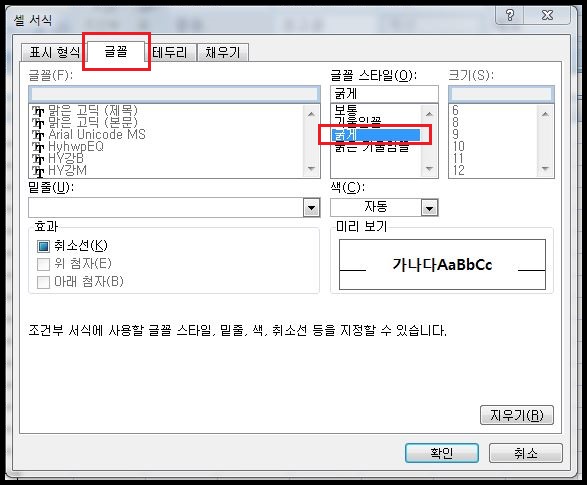Viewport: 587px width, 485px height.
Task: Select font HY강M
Action: (x=67, y=170)
